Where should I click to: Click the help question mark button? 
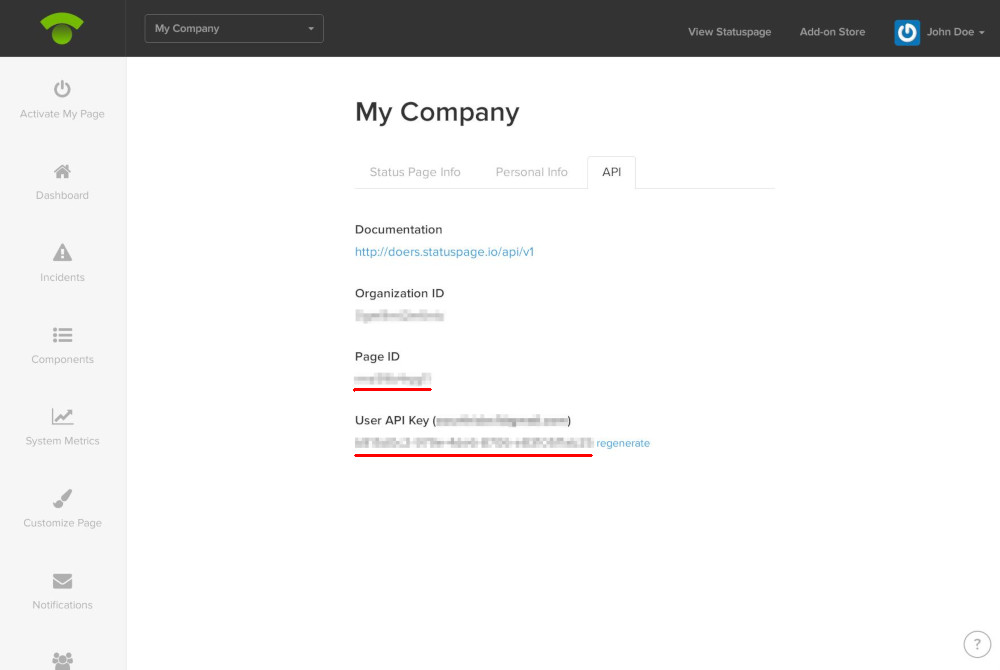pyautogui.click(x=976, y=644)
